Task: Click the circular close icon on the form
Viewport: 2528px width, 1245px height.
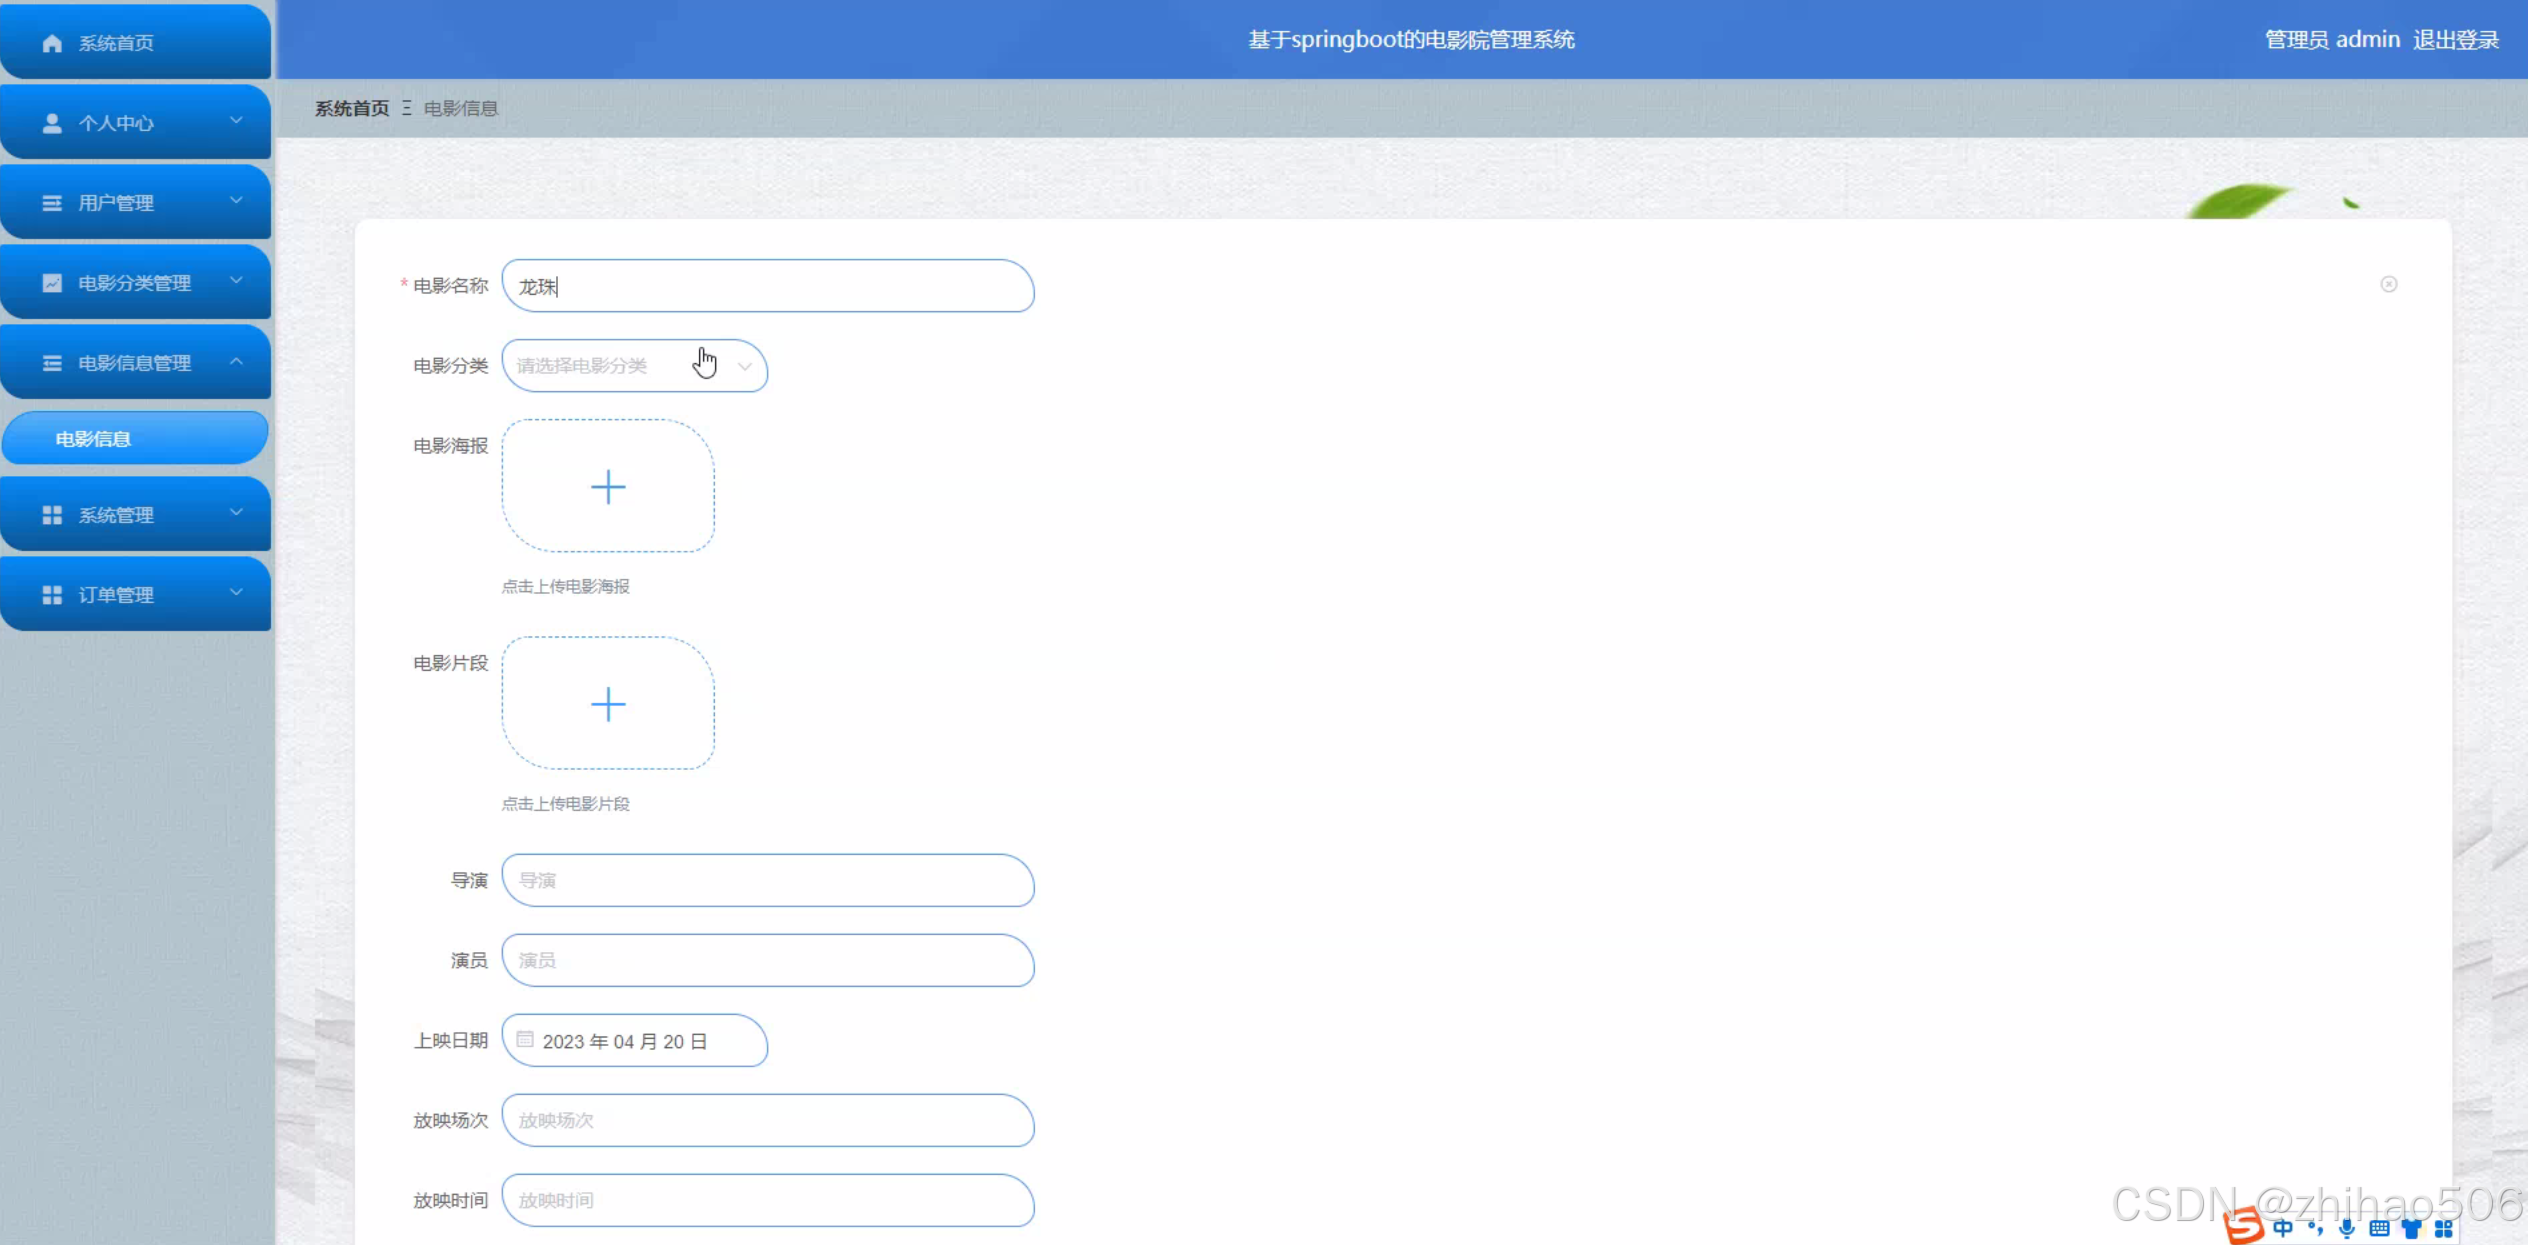Action: tap(2389, 284)
